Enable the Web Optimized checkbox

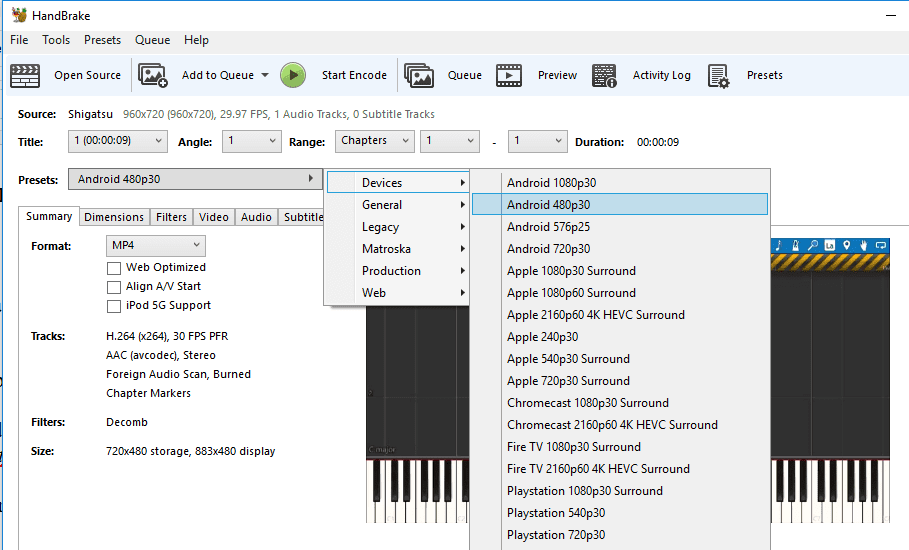tap(114, 268)
